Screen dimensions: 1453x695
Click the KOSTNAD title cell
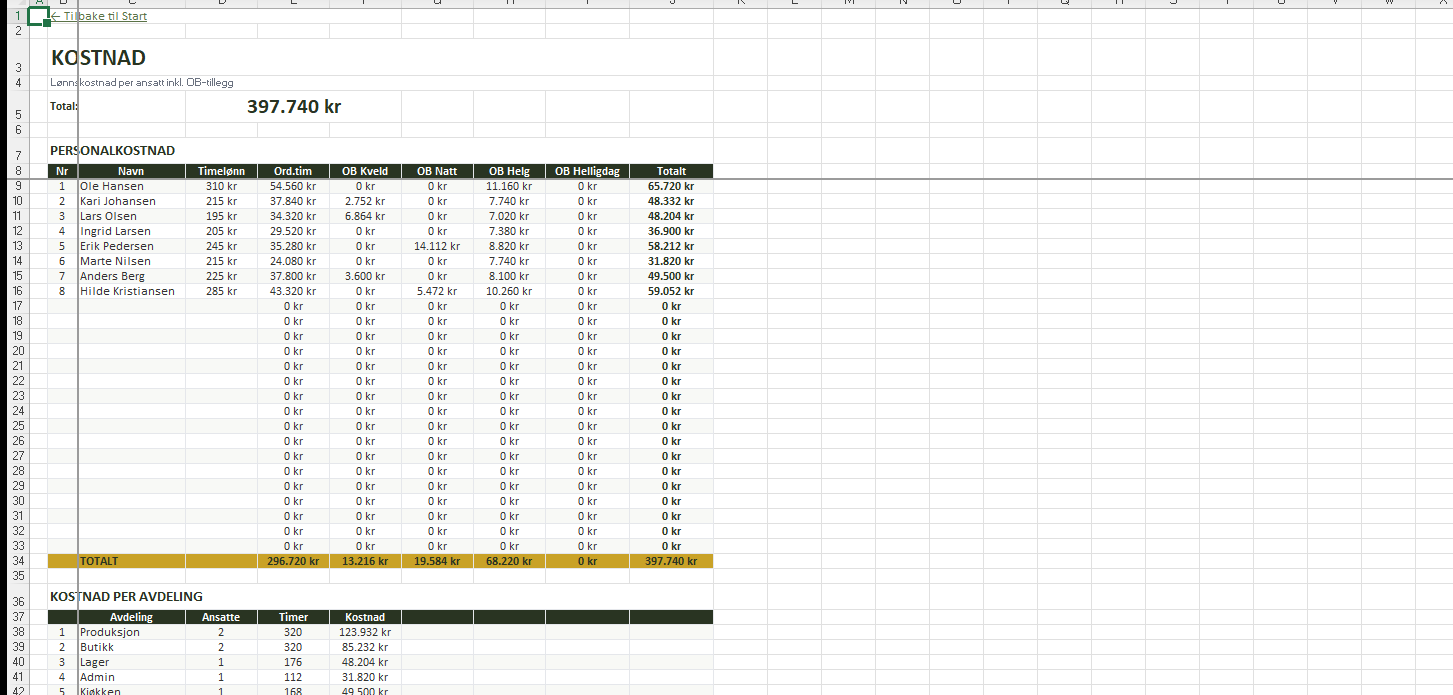(98, 58)
